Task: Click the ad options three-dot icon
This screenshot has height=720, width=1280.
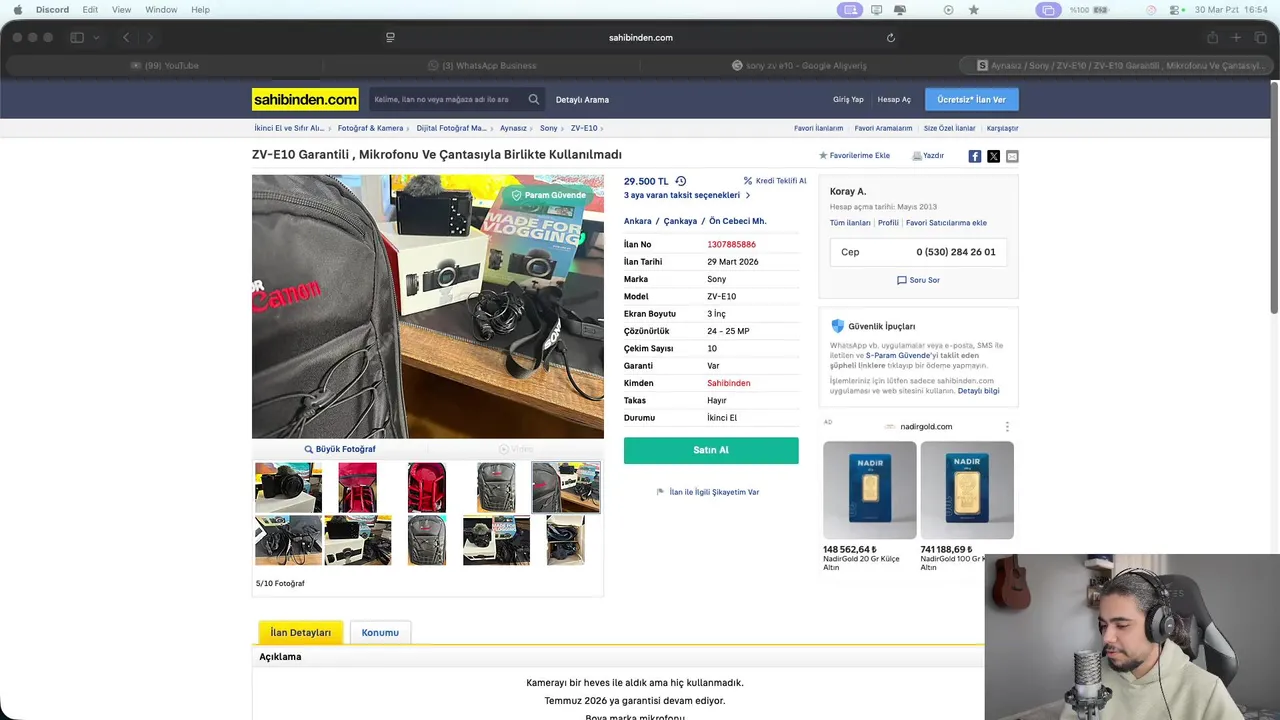Action: [x=1007, y=426]
